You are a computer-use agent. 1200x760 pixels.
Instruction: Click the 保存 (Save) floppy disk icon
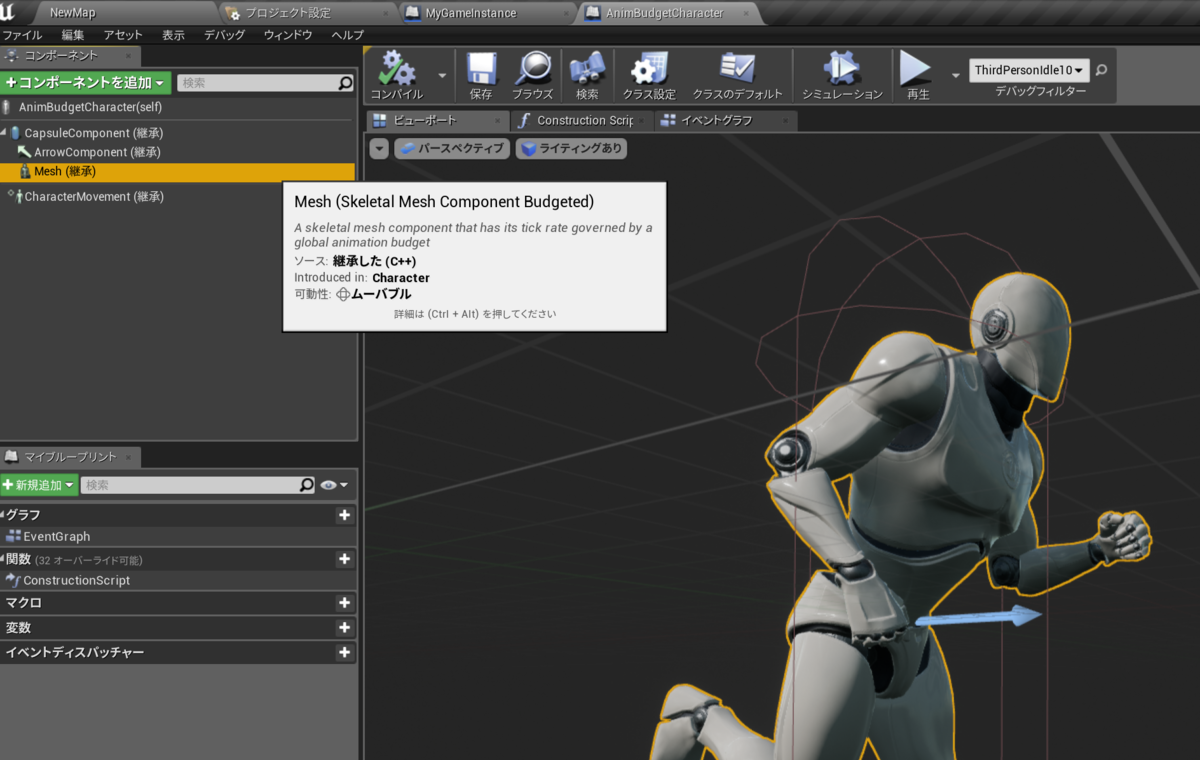pos(480,73)
